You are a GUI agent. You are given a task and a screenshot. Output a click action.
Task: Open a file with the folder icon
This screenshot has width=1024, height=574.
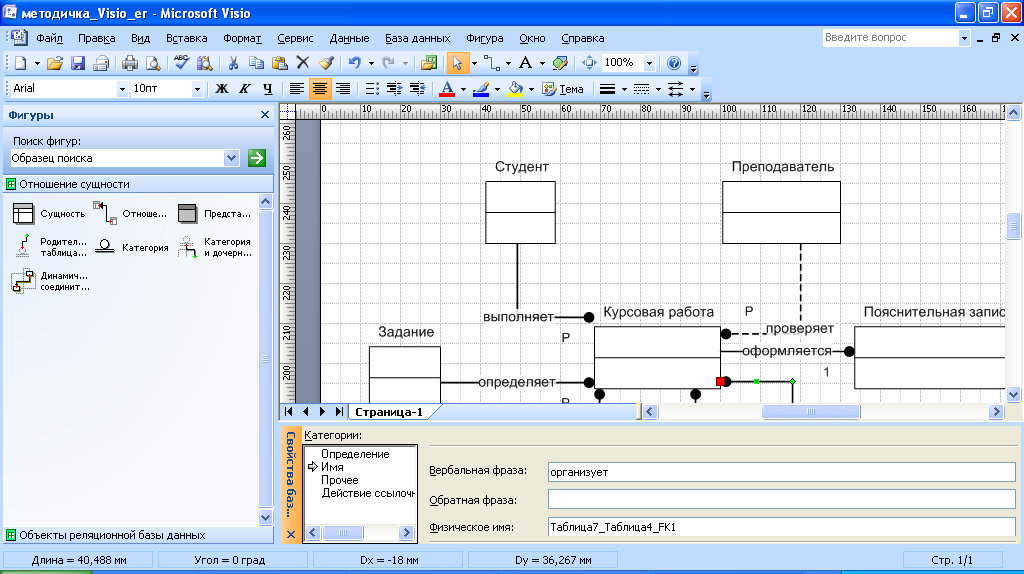tap(55, 63)
